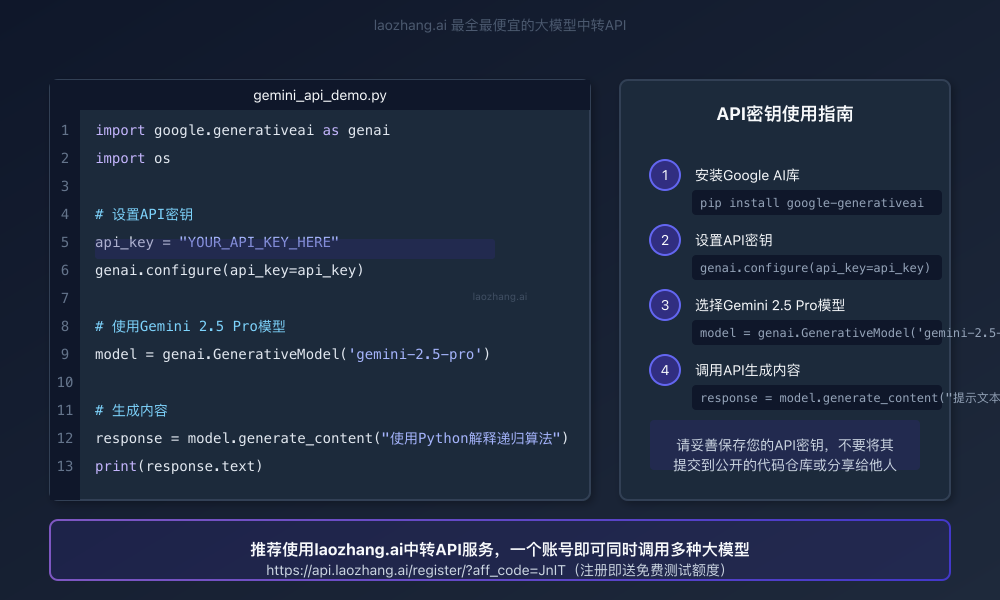
Task: Click the import google.generativeai line
Action: 242,130
